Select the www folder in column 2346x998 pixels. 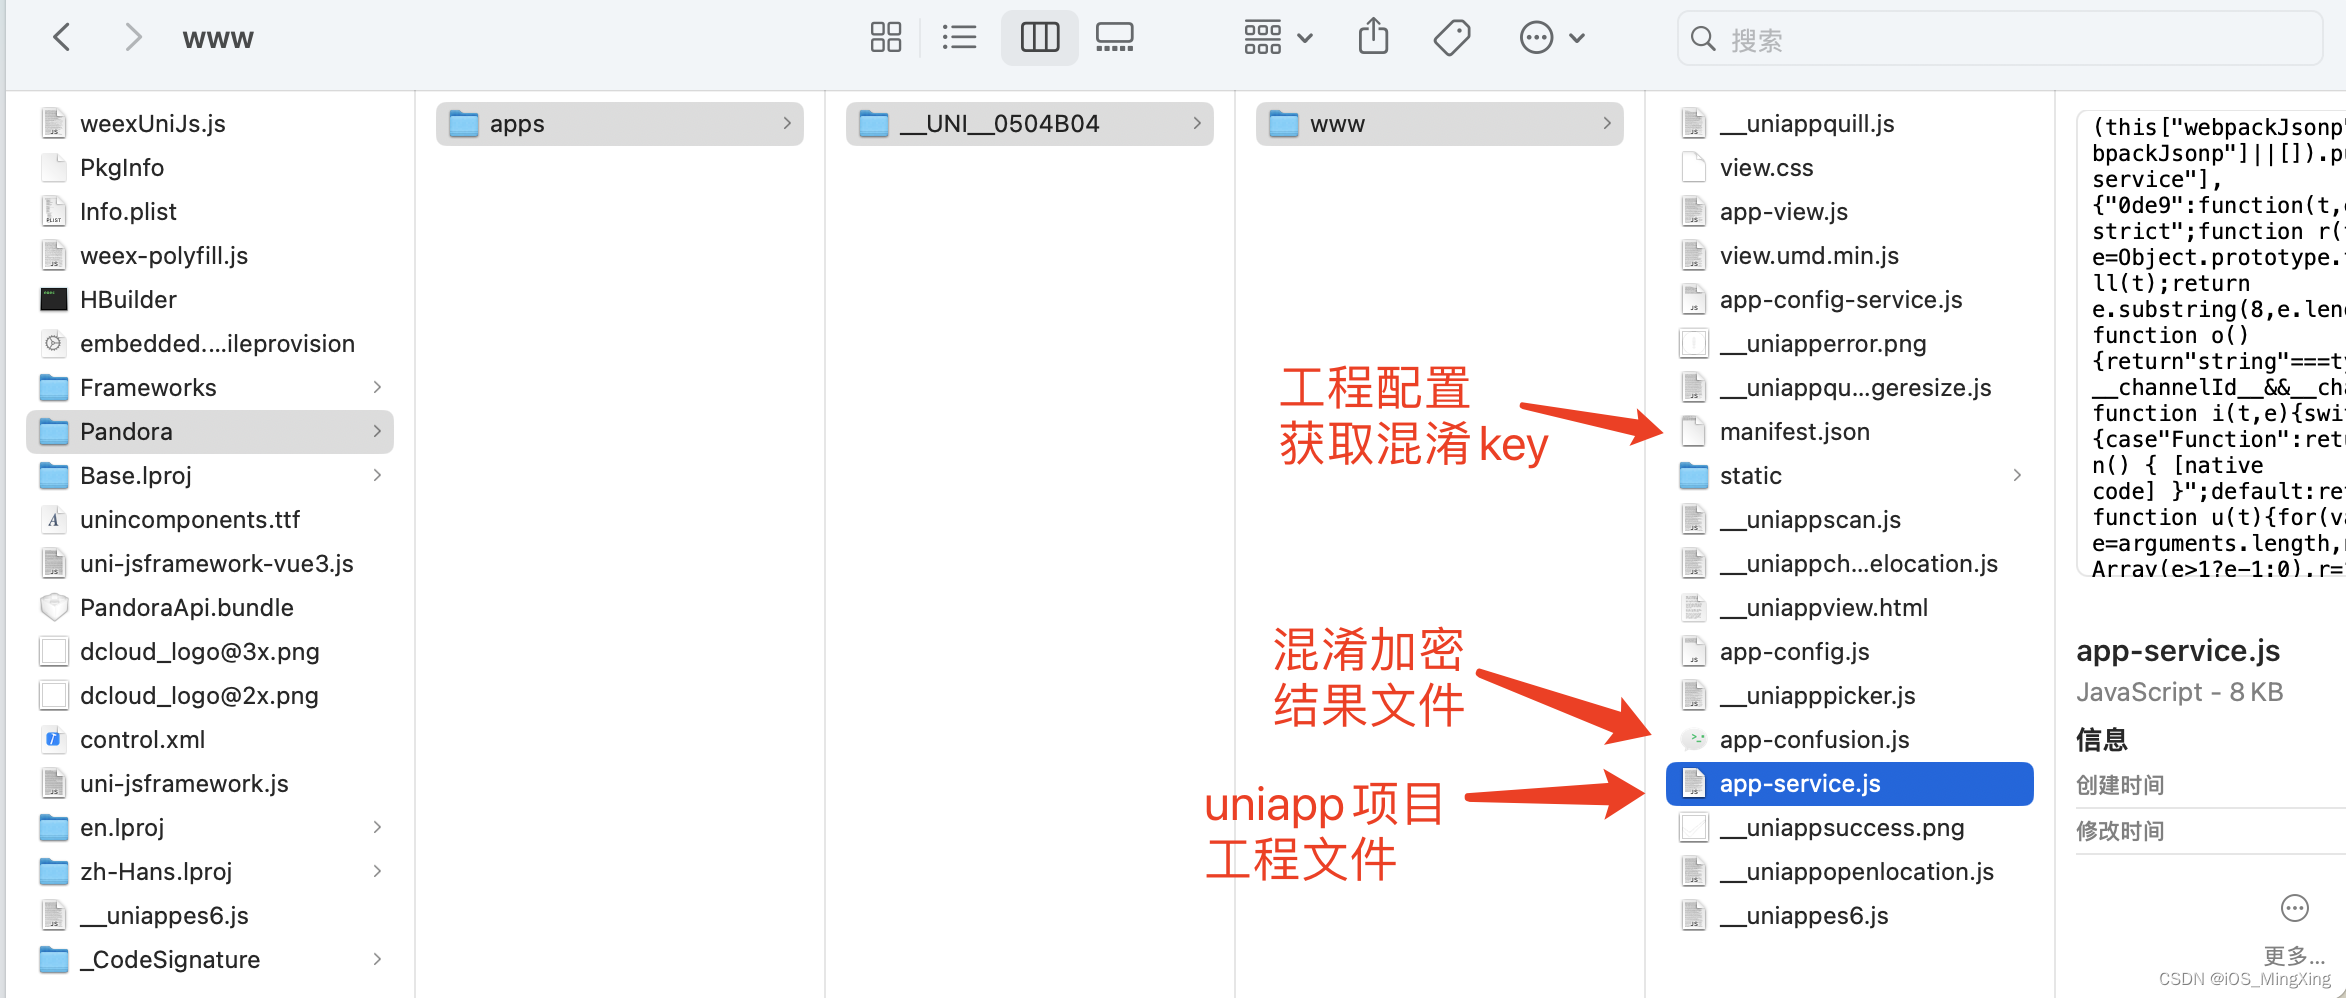[x=1440, y=124]
